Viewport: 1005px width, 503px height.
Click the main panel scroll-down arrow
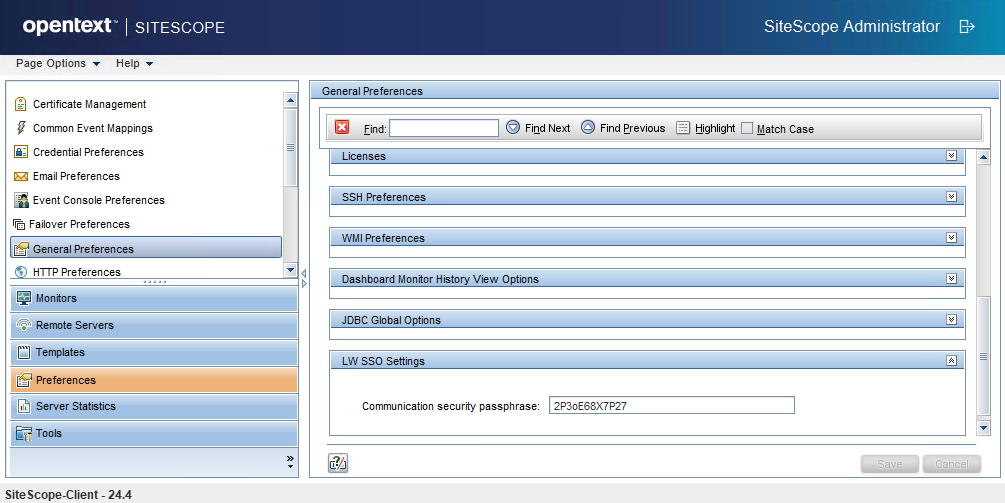point(984,427)
